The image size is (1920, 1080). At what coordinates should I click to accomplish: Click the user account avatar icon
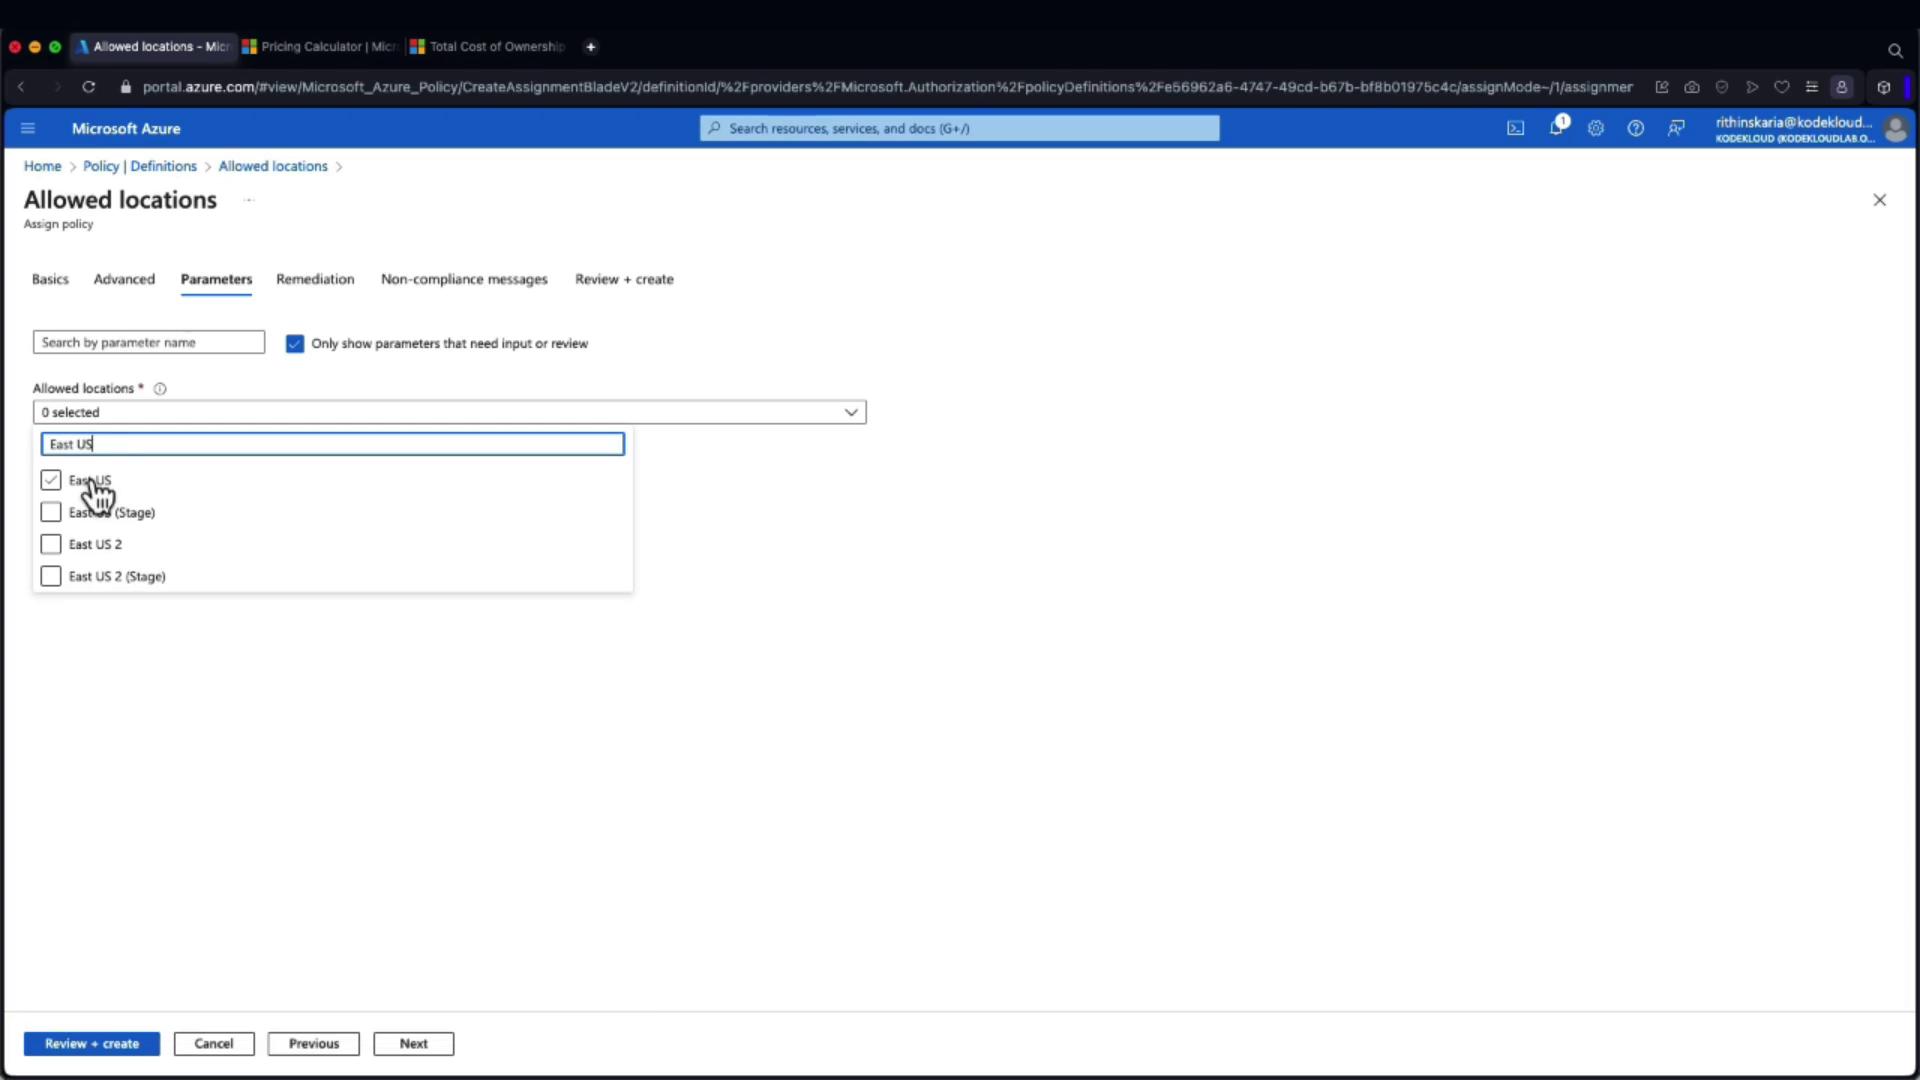(x=1894, y=129)
